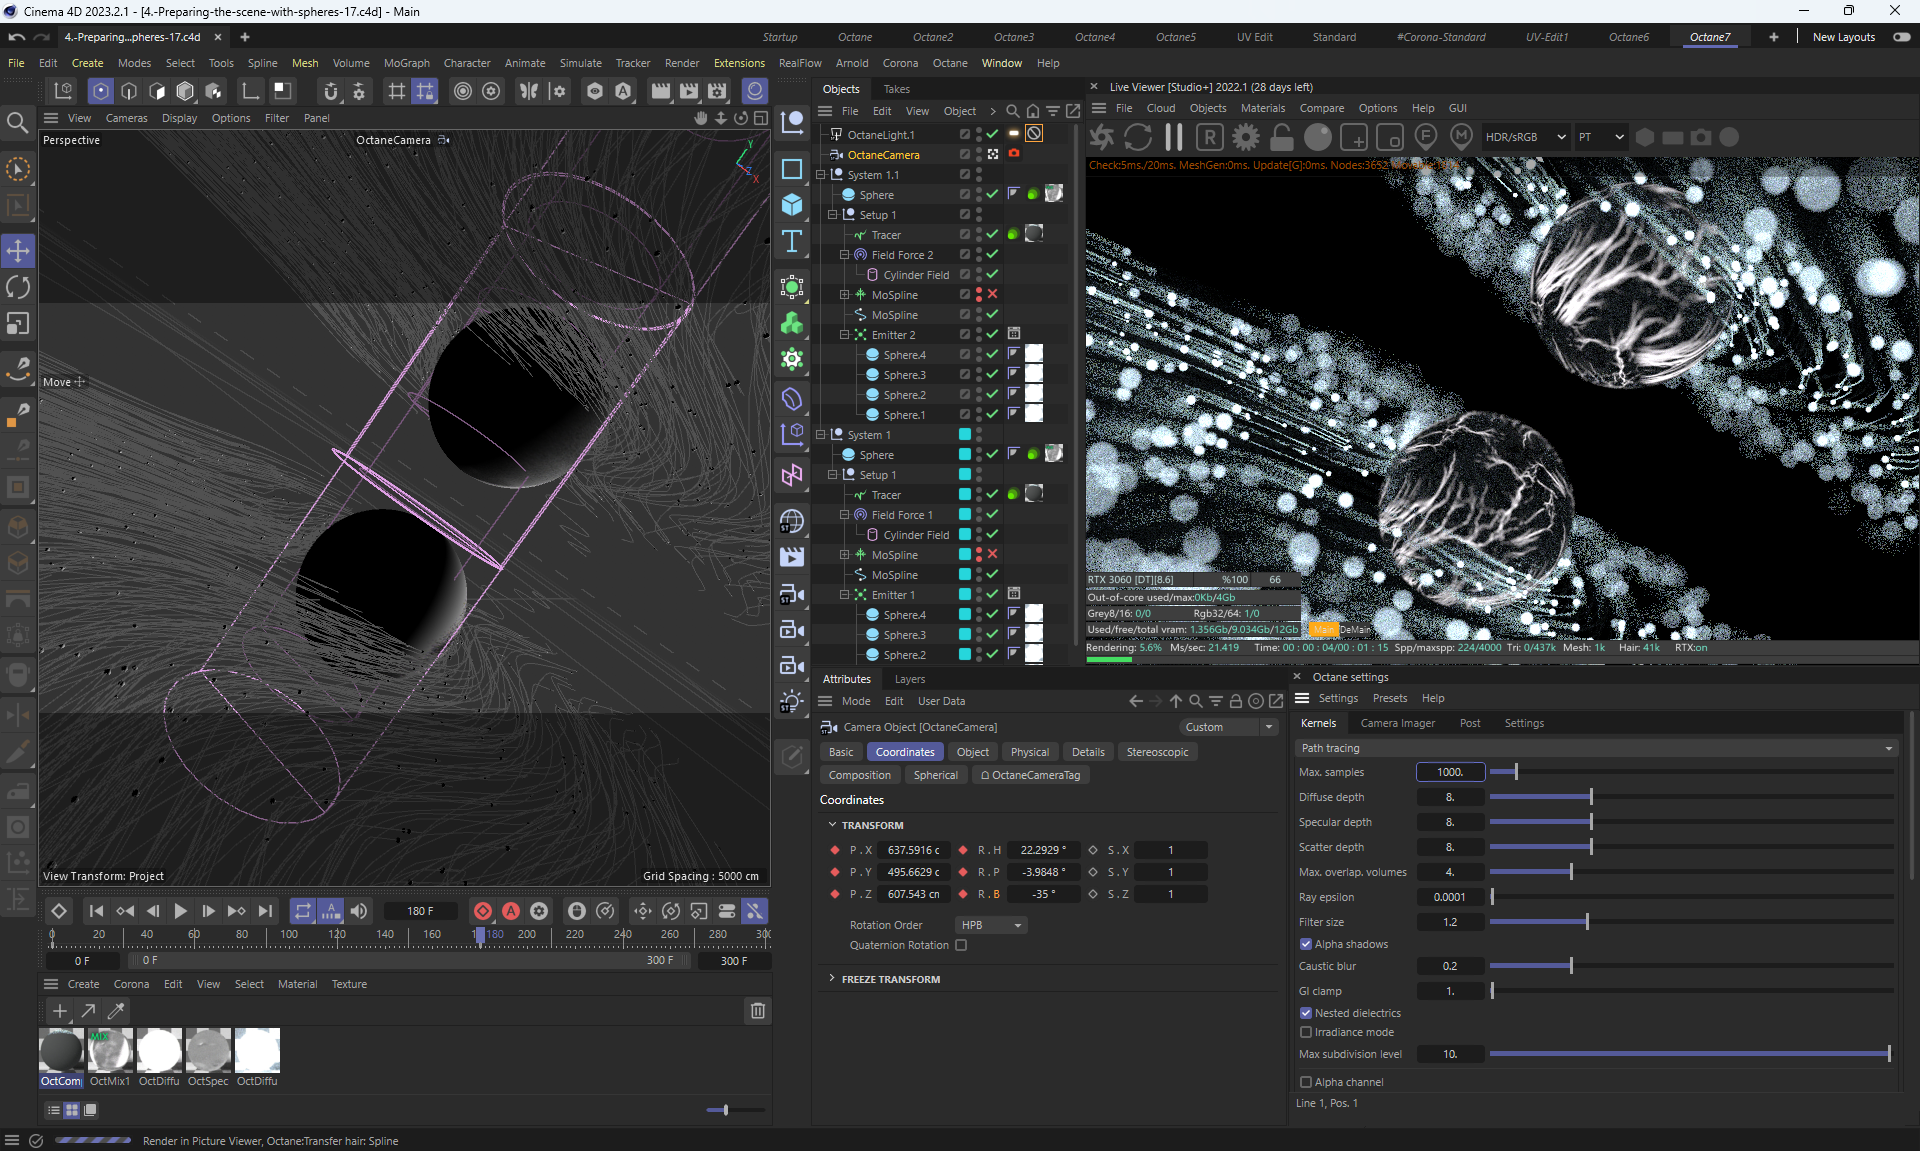Select the Move tool in left toolbar
Viewport: 1920px width, 1151px height.
tap(18, 251)
